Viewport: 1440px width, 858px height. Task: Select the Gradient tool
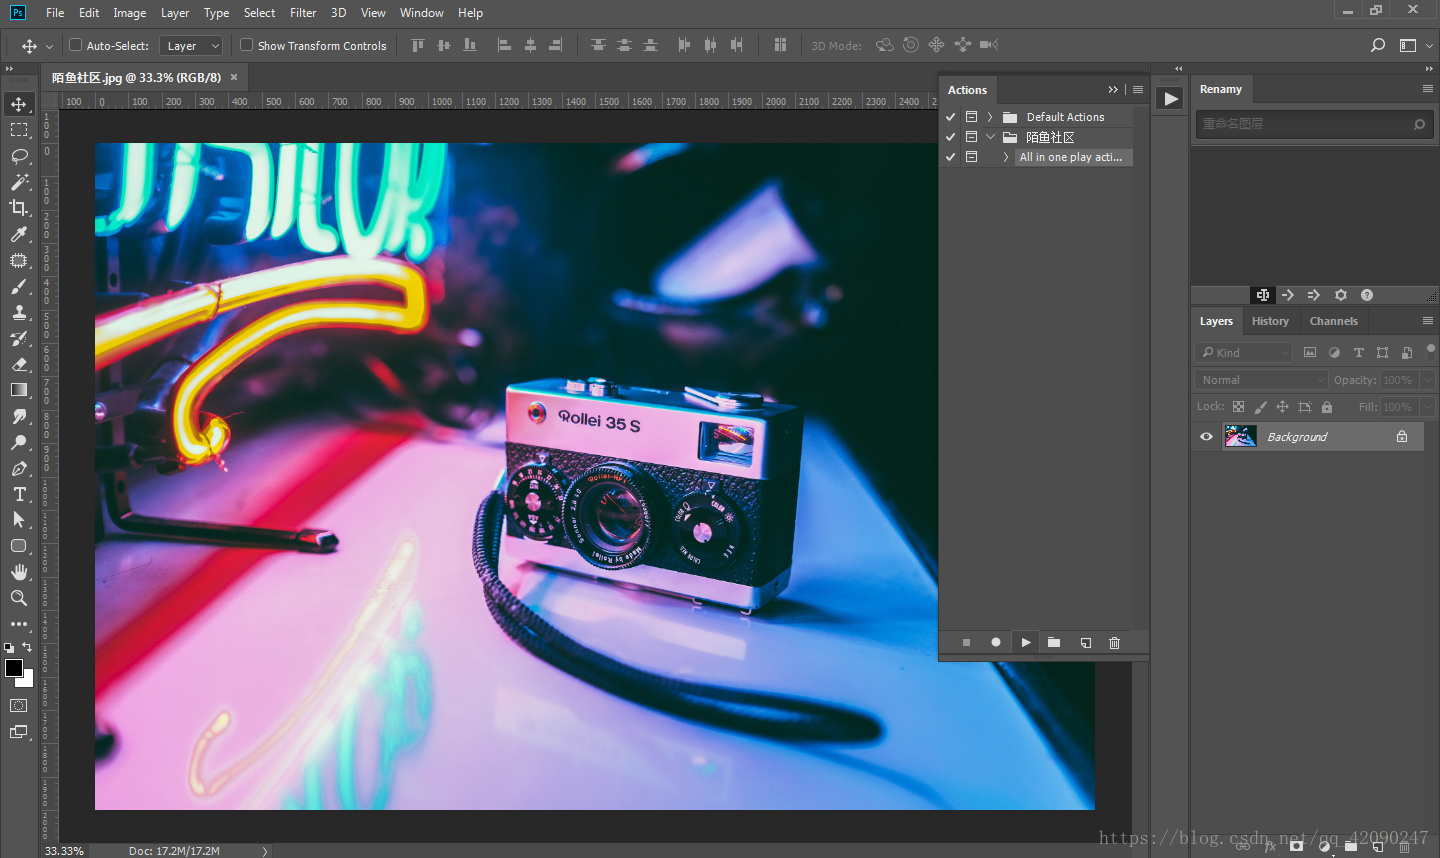click(19, 390)
